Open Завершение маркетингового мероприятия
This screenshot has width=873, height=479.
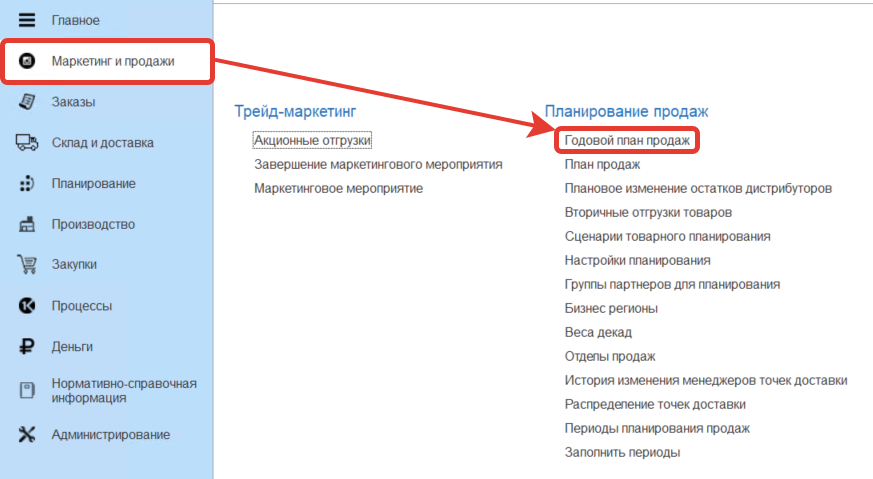(378, 164)
